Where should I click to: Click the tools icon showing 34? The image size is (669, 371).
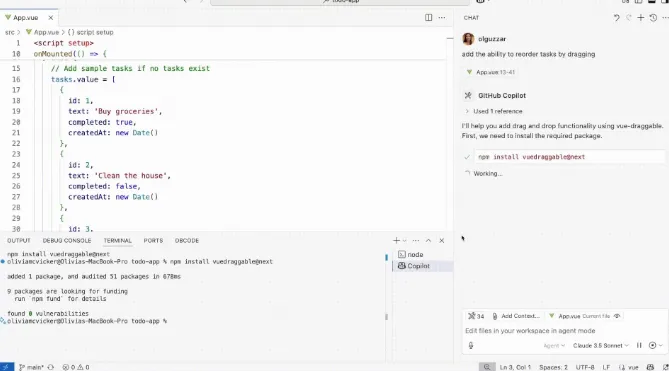coord(476,316)
